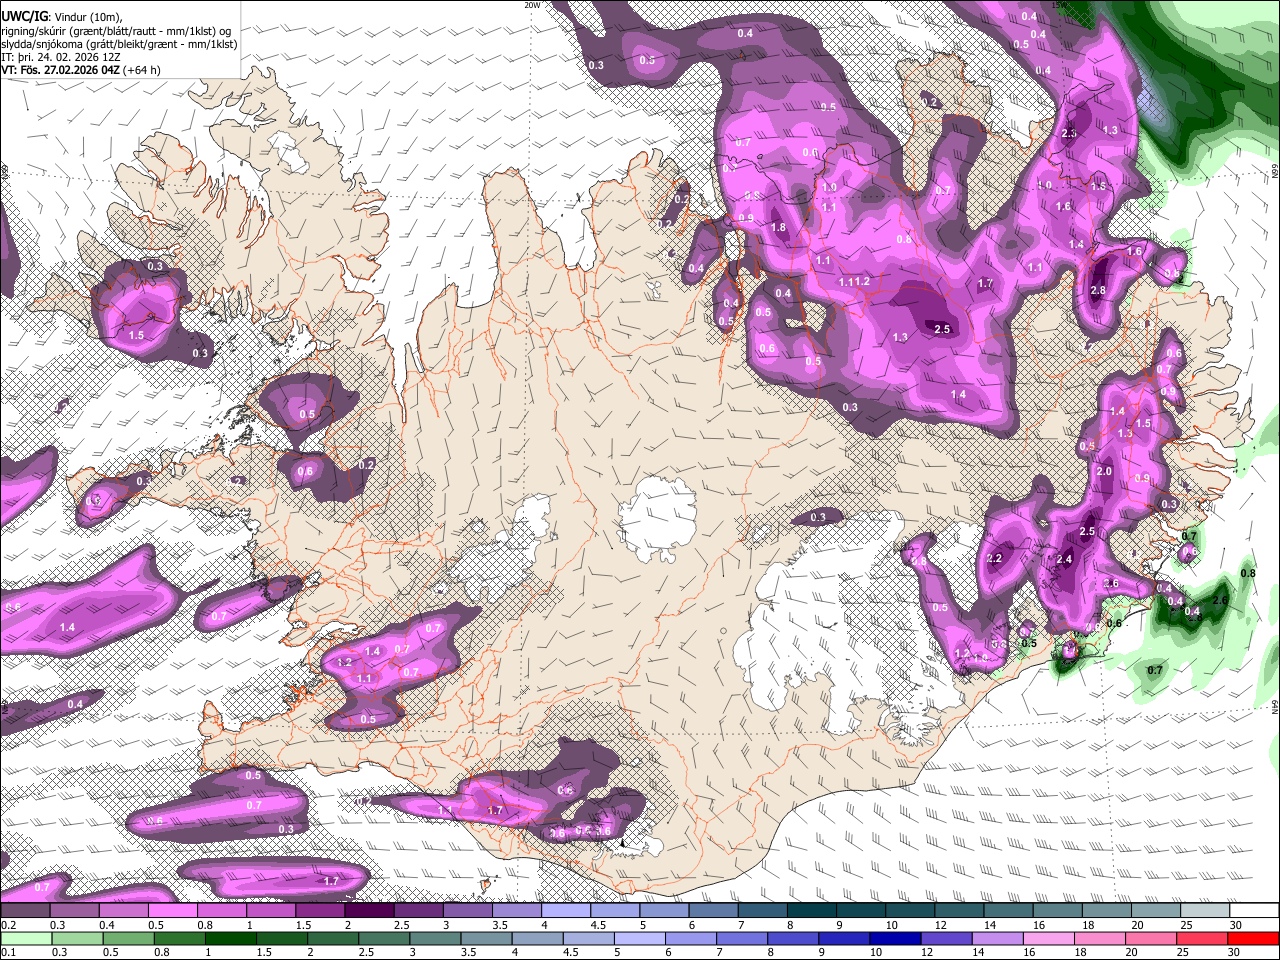Click the '15W' longitude label
The image size is (1280, 960).
(1059, 5)
